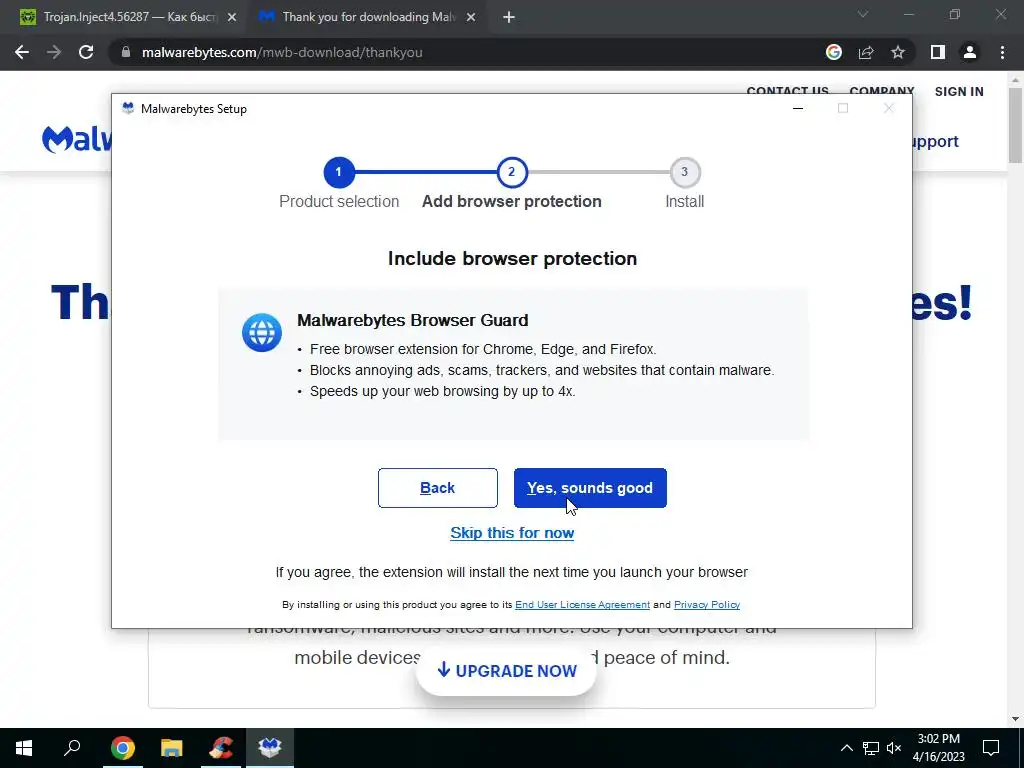Choose Skip this for now link
Screen dimensions: 1024x768
click(512, 533)
